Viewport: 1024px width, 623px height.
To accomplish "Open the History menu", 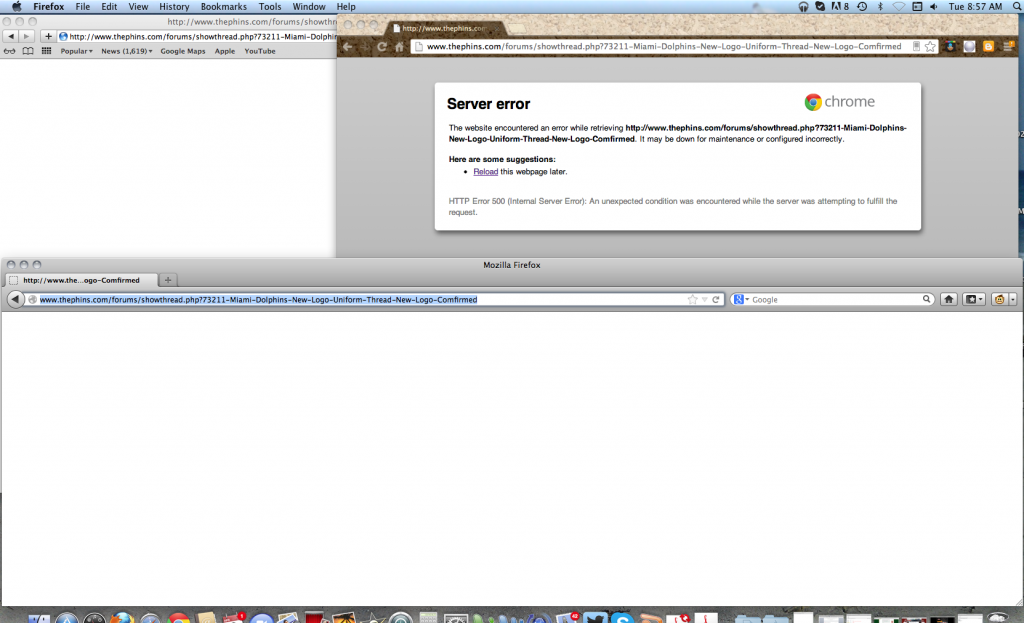I will pos(174,7).
